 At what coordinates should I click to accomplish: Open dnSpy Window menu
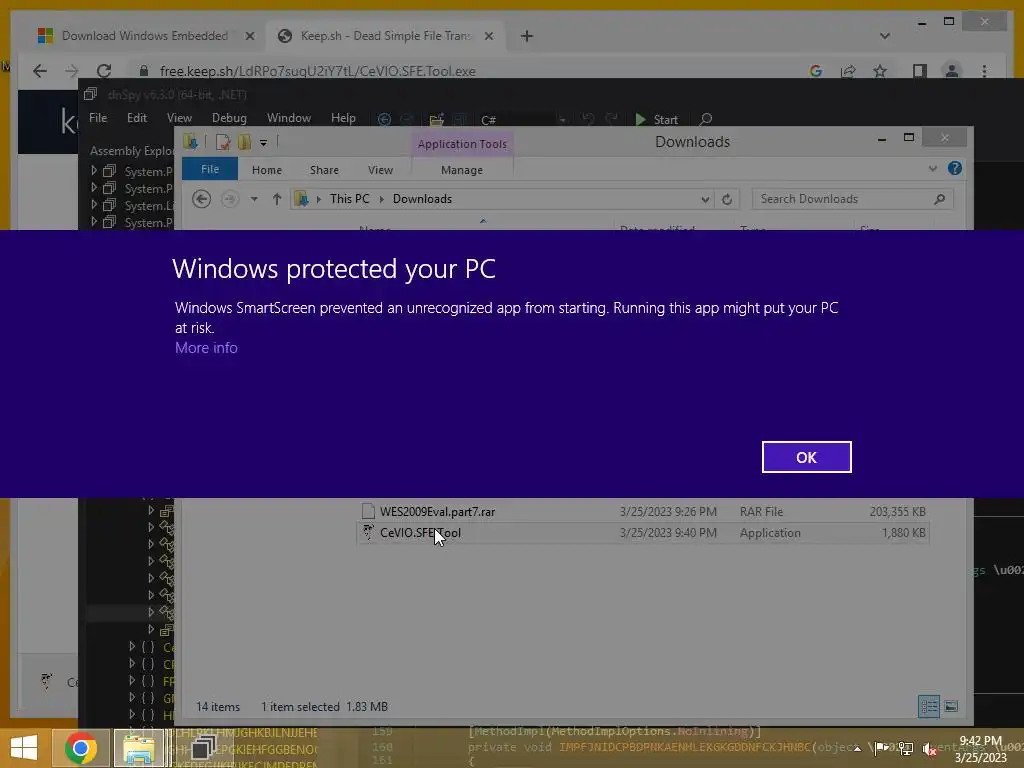pyautogui.click(x=289, y=118)
